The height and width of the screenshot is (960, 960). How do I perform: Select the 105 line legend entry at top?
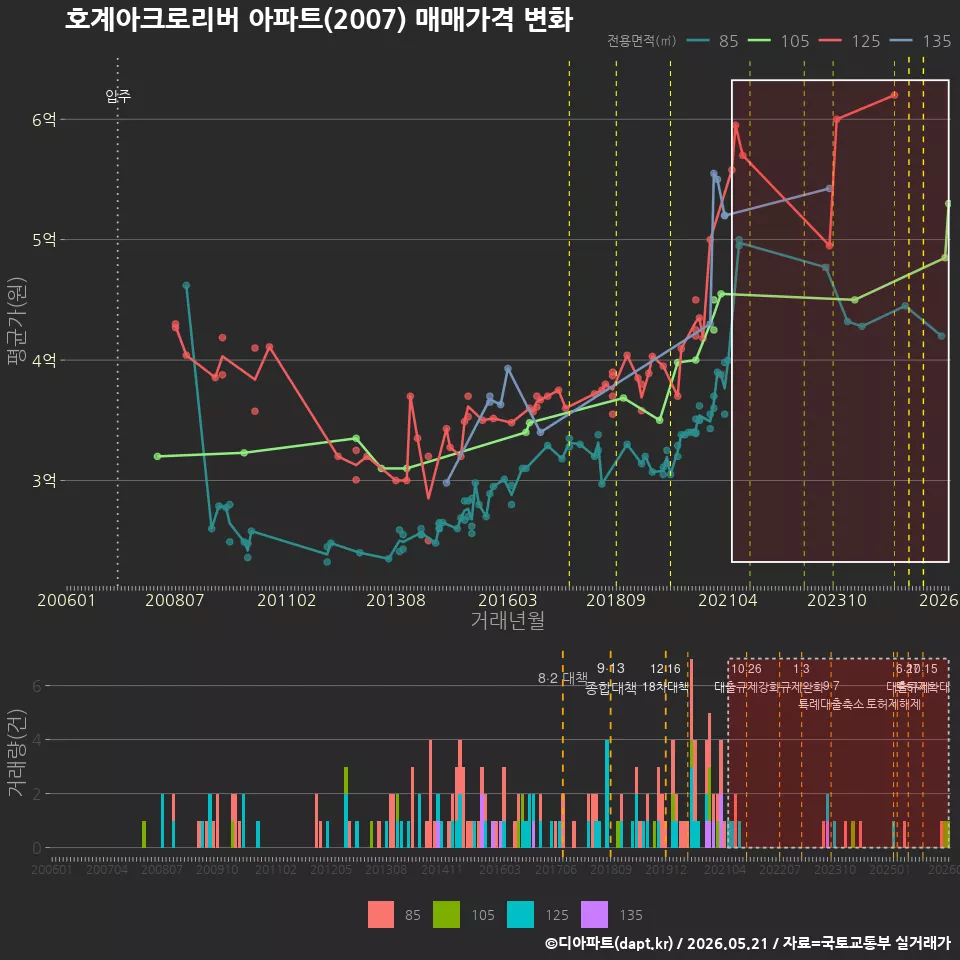(779, 41)
